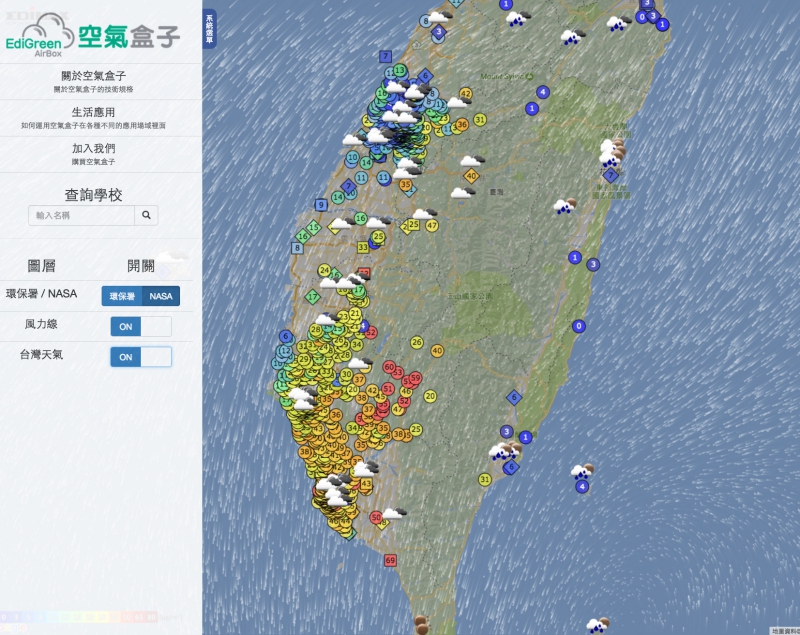Select the red circle marker 60

tap(389, 367)
